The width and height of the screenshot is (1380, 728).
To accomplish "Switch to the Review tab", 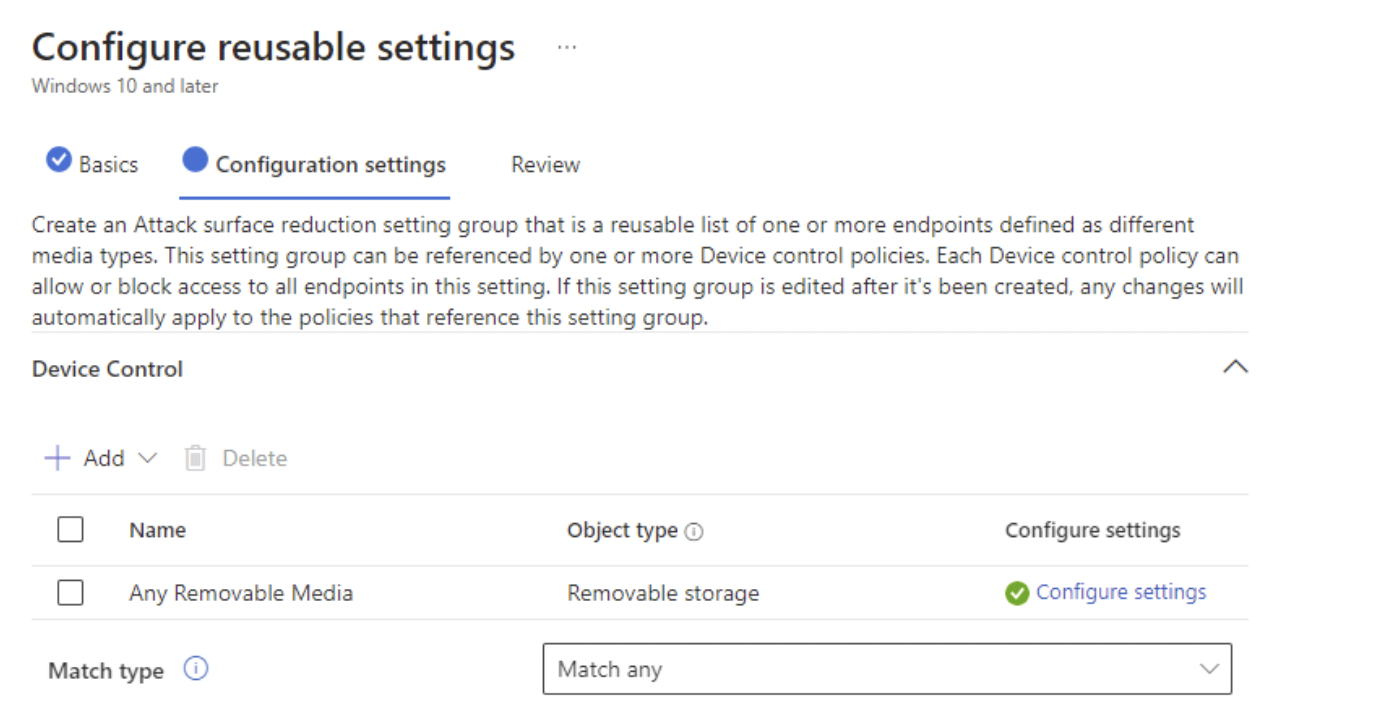I will [x=544, y=164].
